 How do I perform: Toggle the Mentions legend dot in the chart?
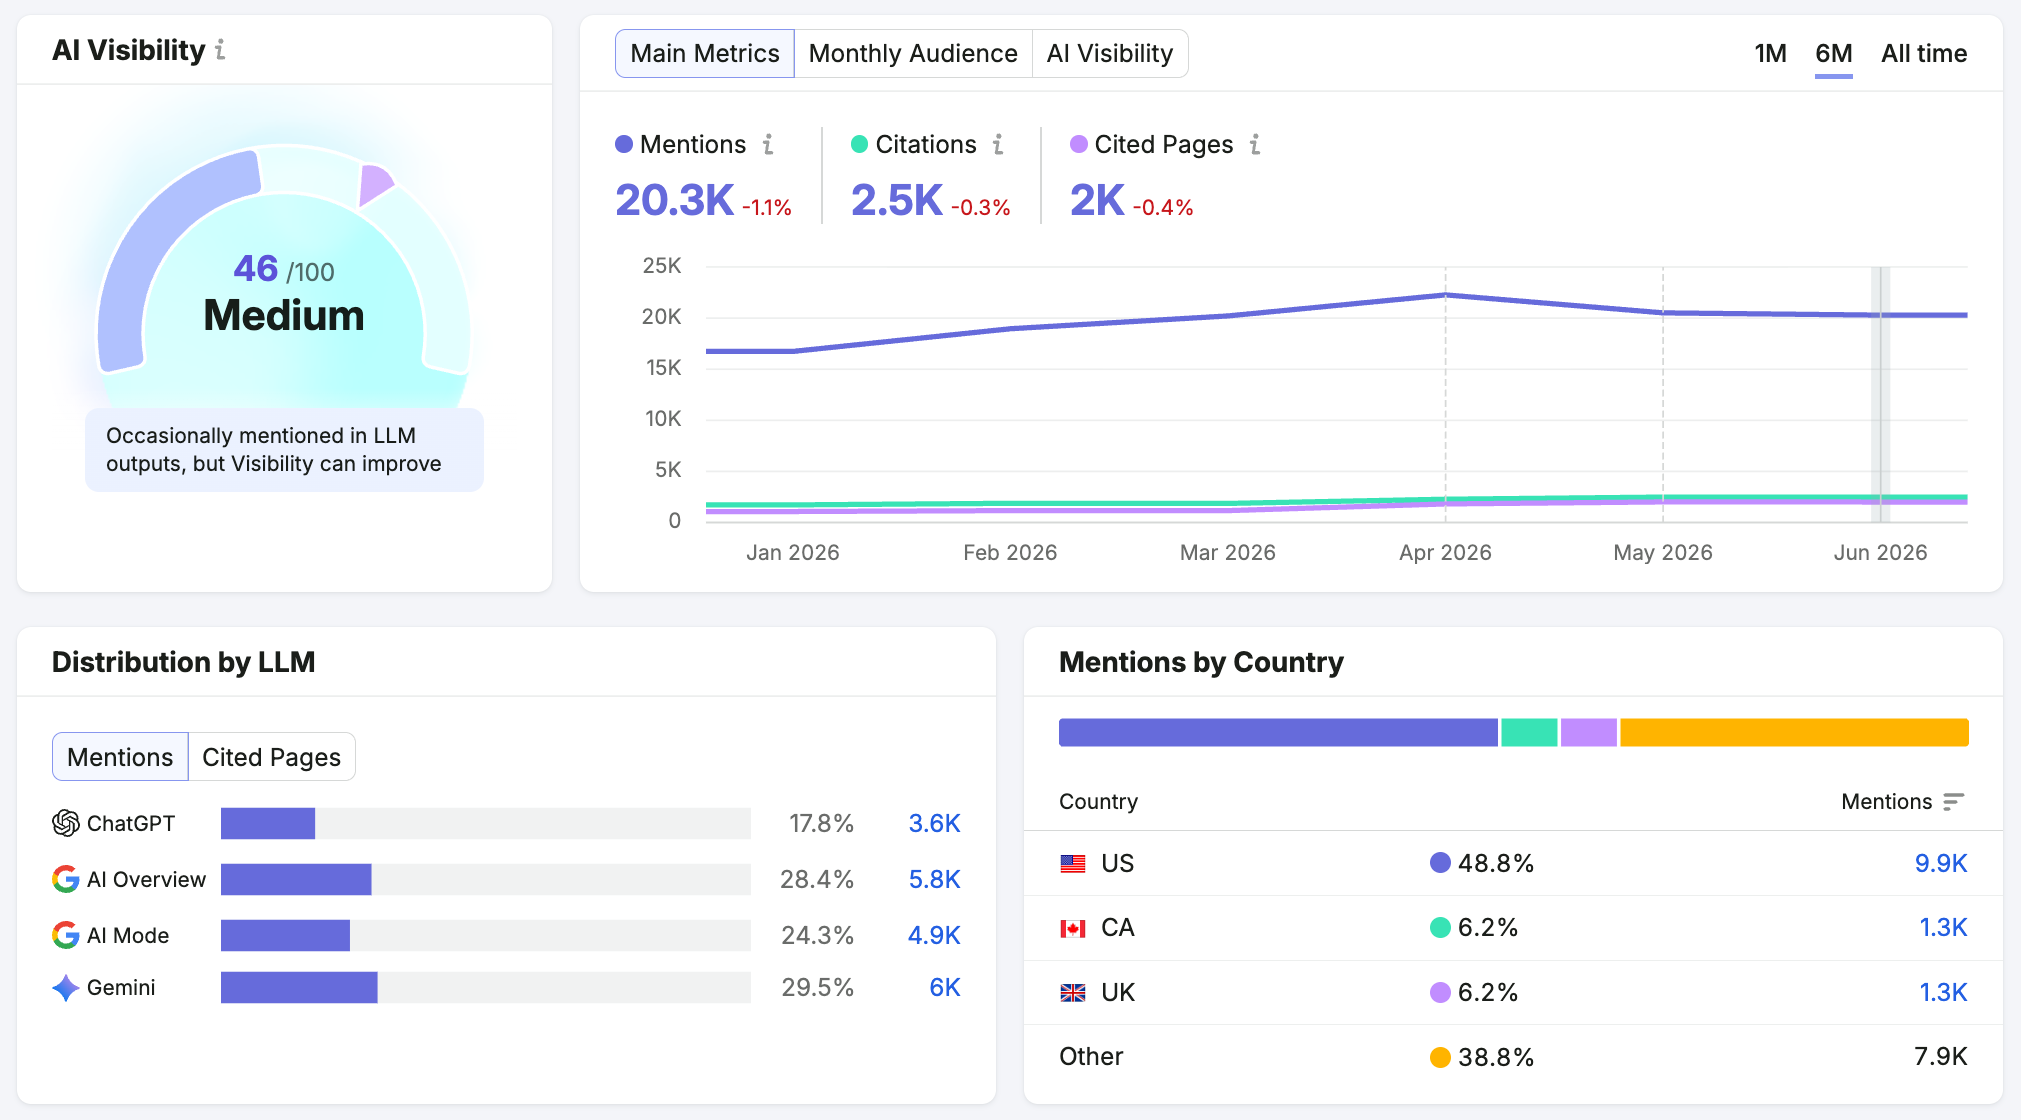point(624,144)
